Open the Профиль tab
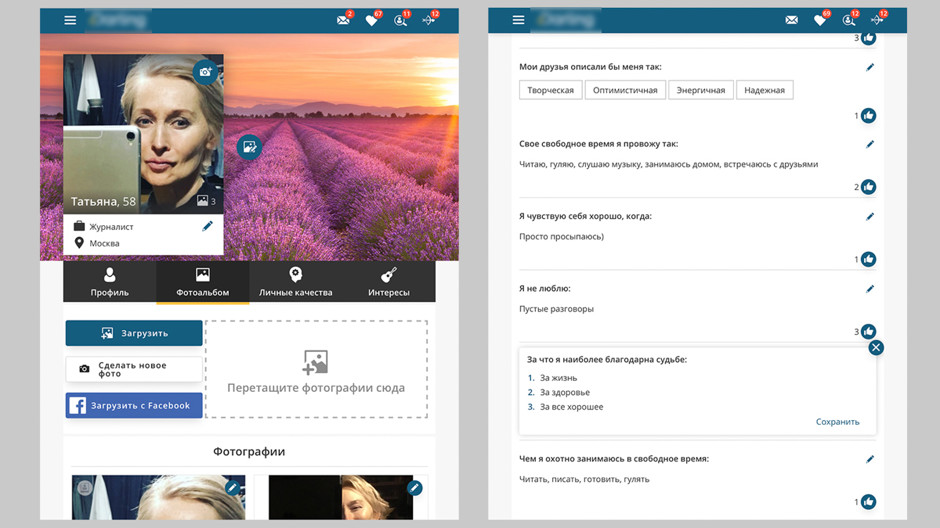This screenshot has width=940, height=528. 110,282
